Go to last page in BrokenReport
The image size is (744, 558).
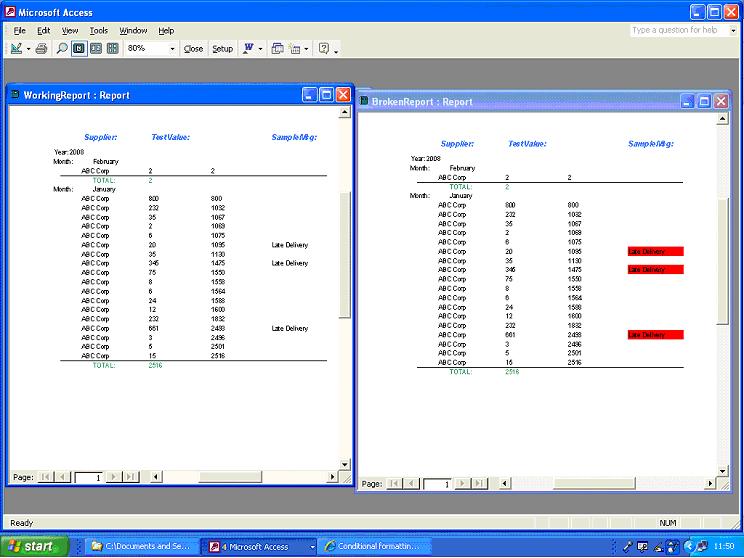[479, 484]
